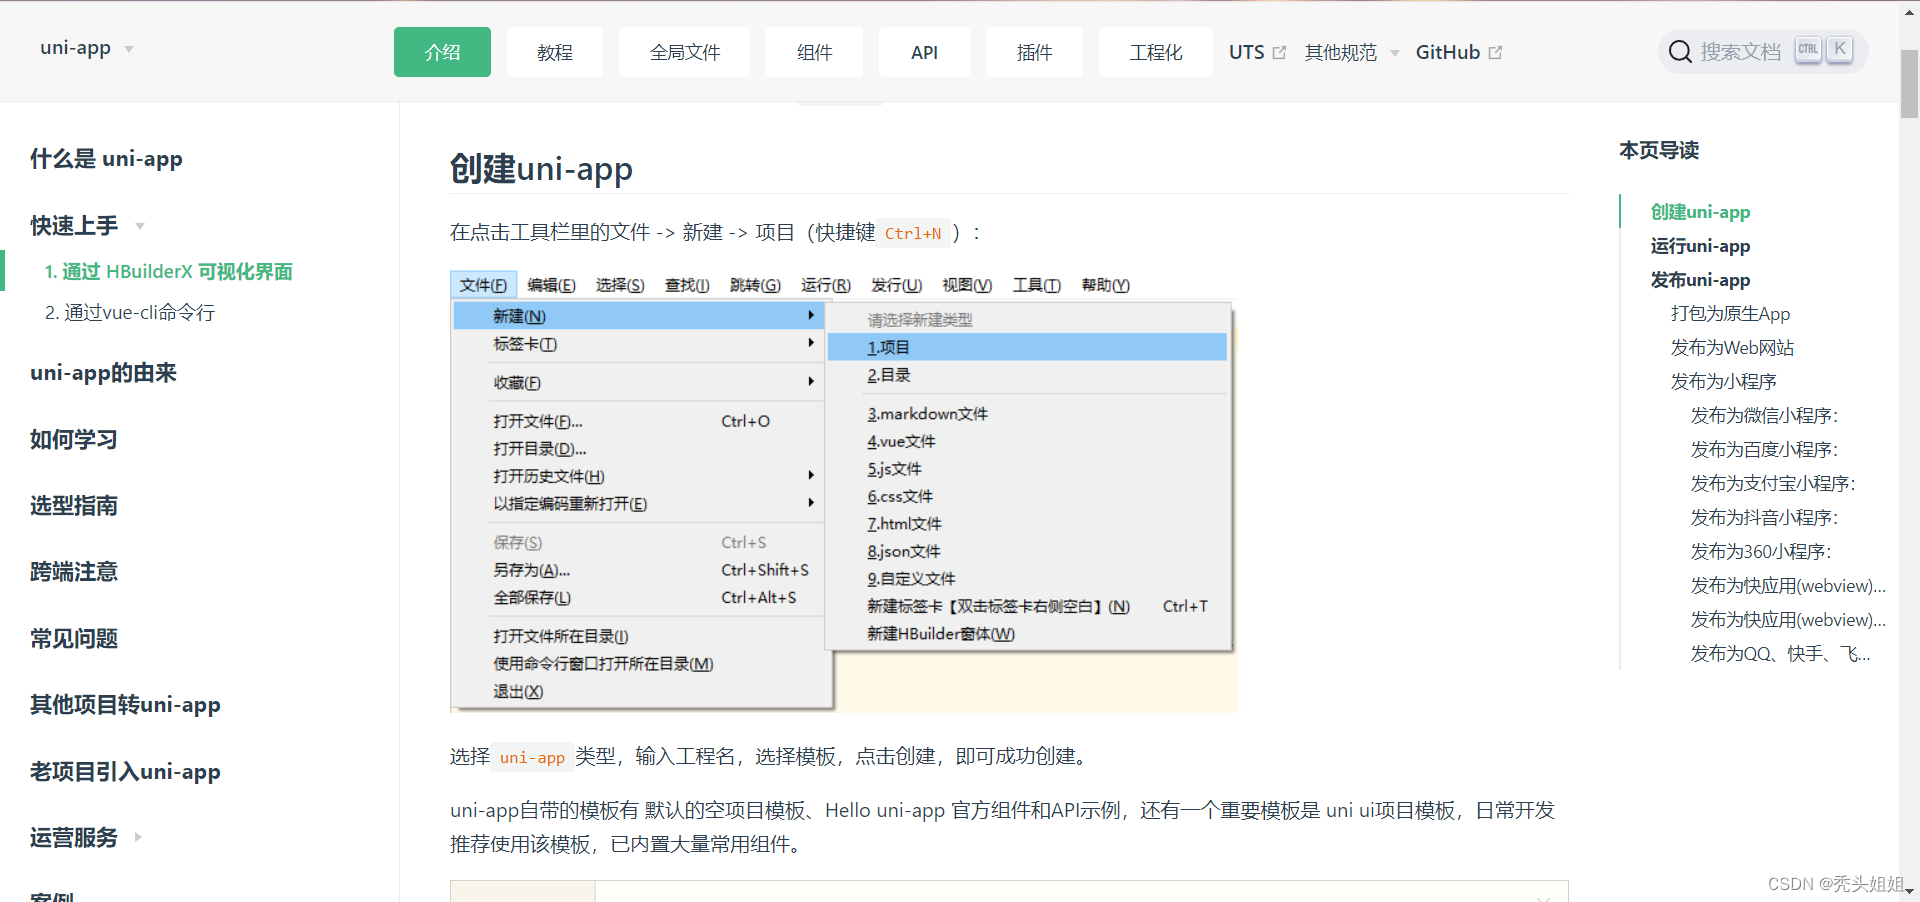The image size is (1920, 902).
Task: Click the page's vertical scrollbar thumb
Action: click(1909, 85)
